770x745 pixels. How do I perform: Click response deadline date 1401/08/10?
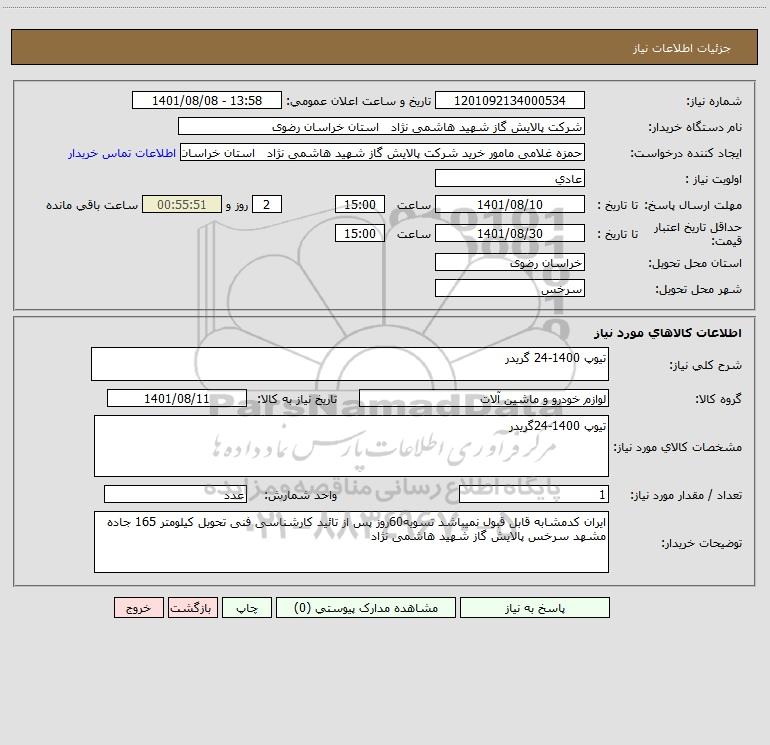[510, 204]
